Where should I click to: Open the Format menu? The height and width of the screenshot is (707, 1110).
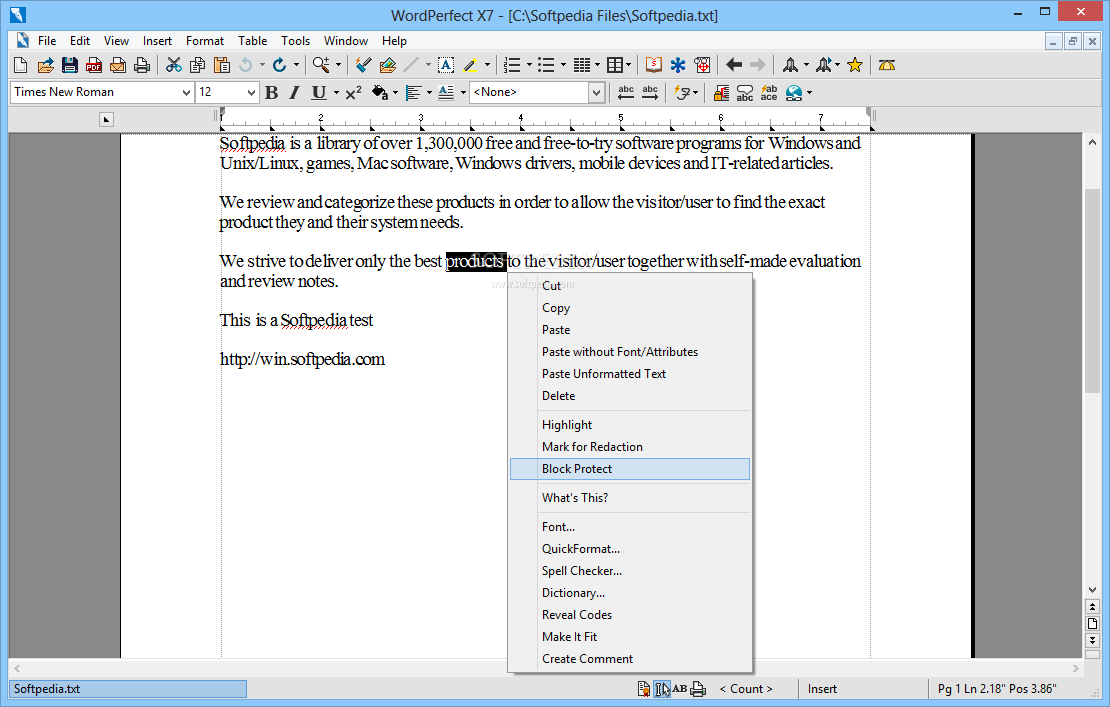point(204,41)
